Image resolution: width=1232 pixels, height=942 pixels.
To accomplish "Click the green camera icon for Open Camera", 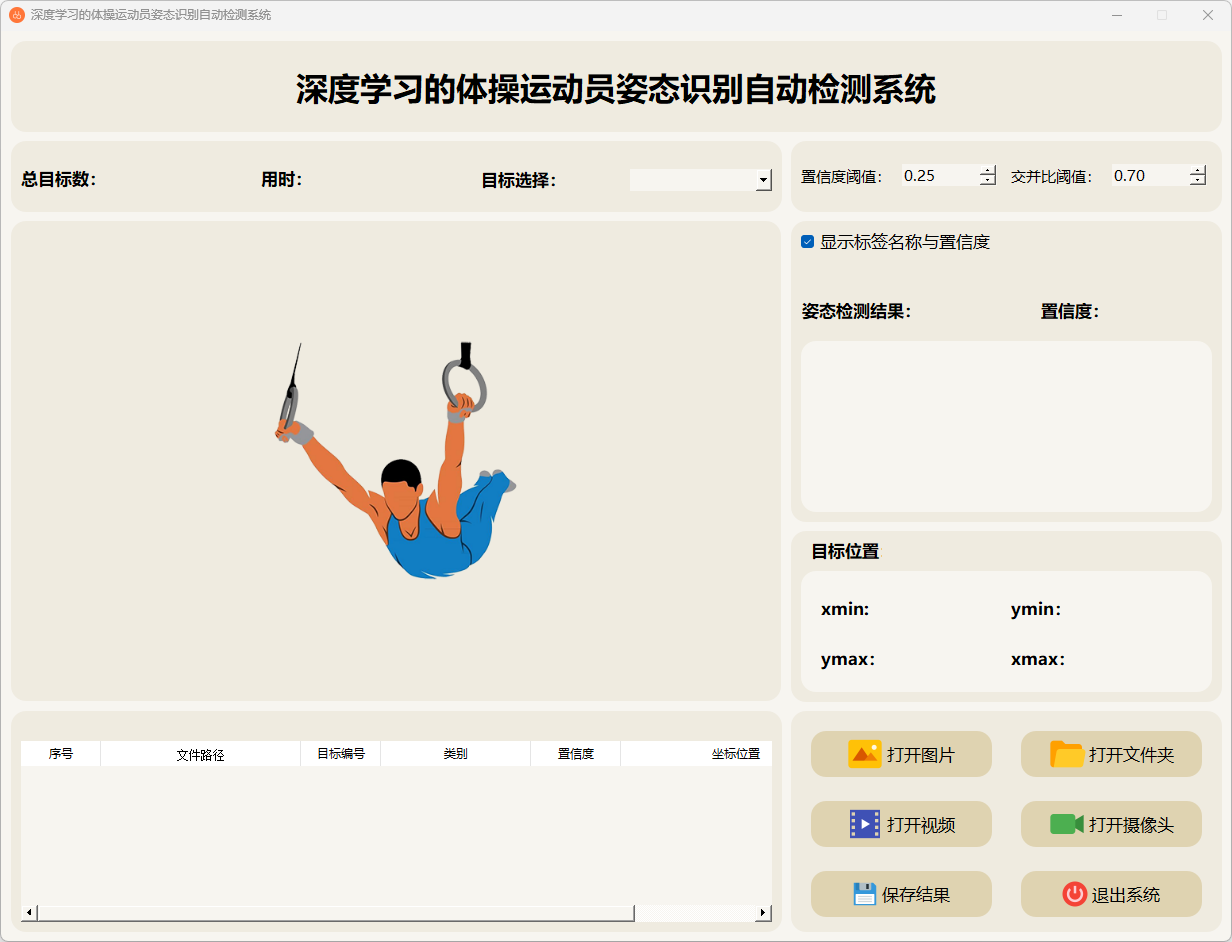I will point(1067,824).
